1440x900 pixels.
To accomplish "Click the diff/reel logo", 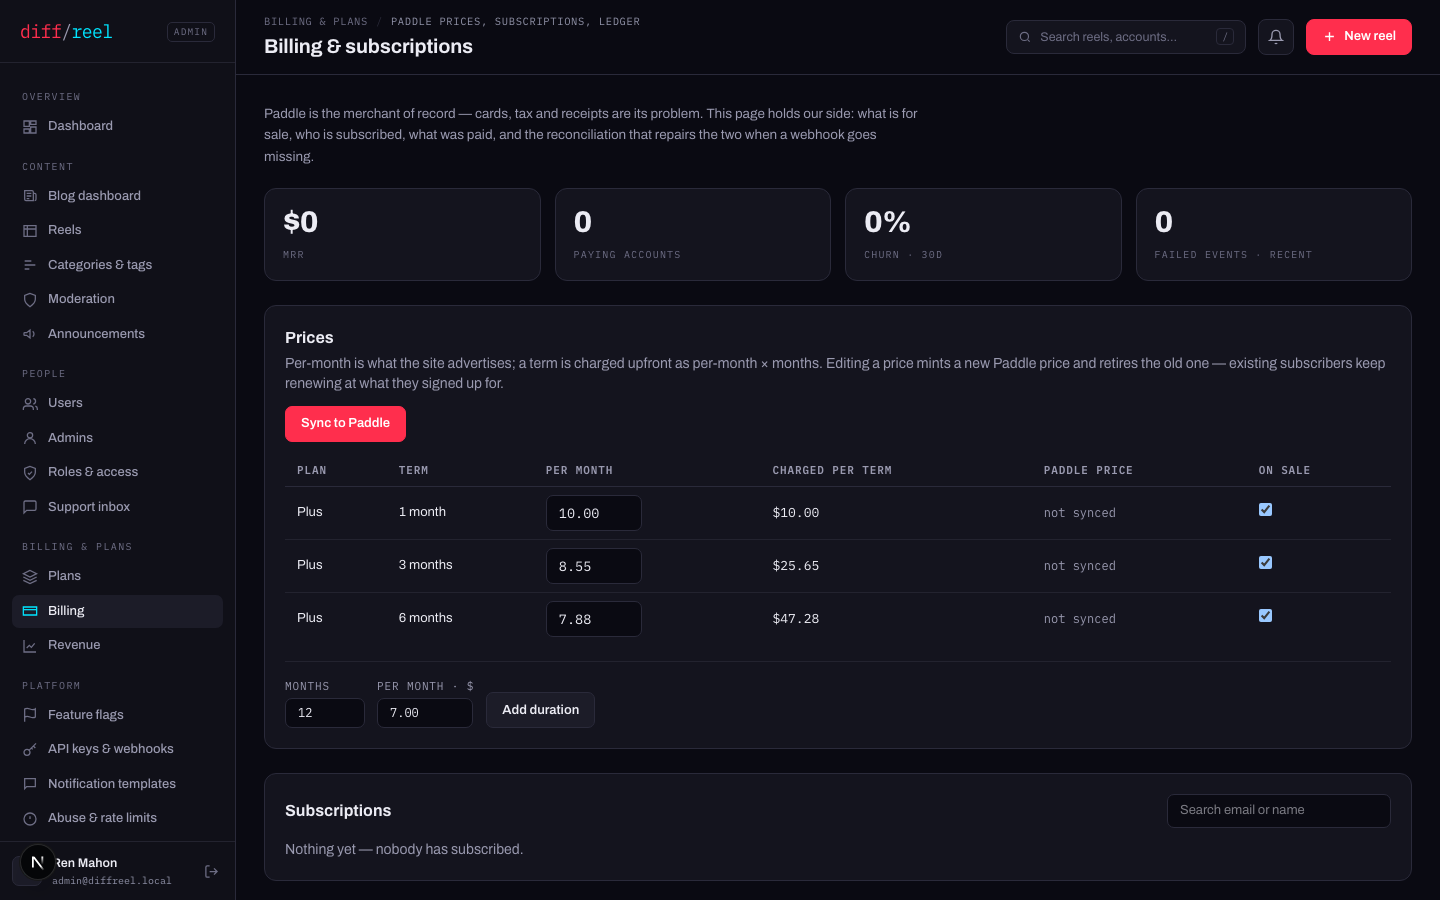I will [x=66, y=32].
